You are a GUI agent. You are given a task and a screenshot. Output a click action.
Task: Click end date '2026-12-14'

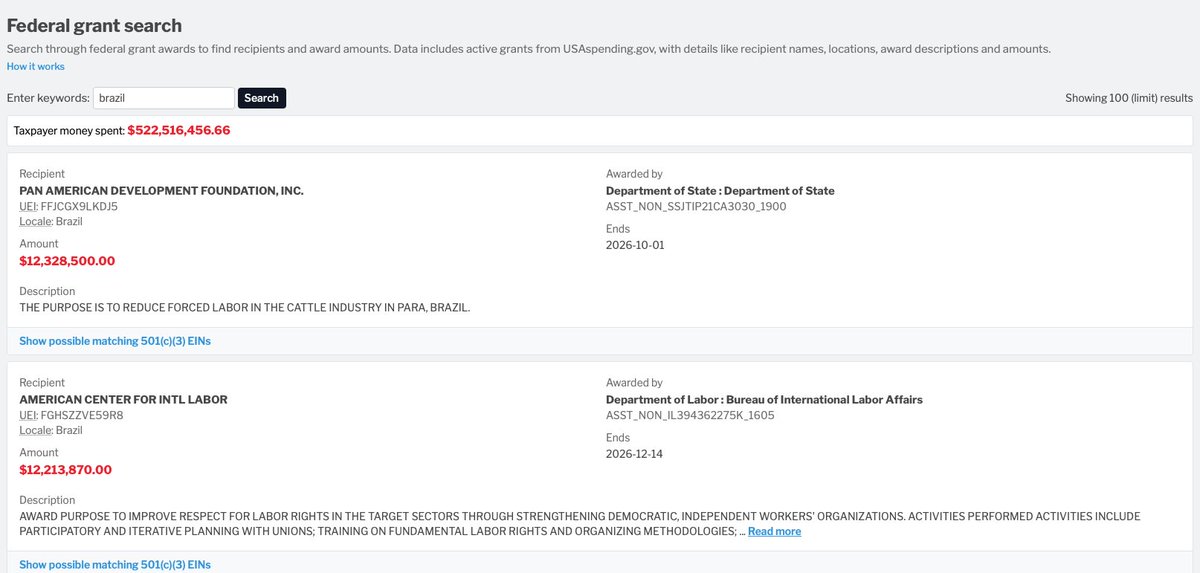[635, 454]
